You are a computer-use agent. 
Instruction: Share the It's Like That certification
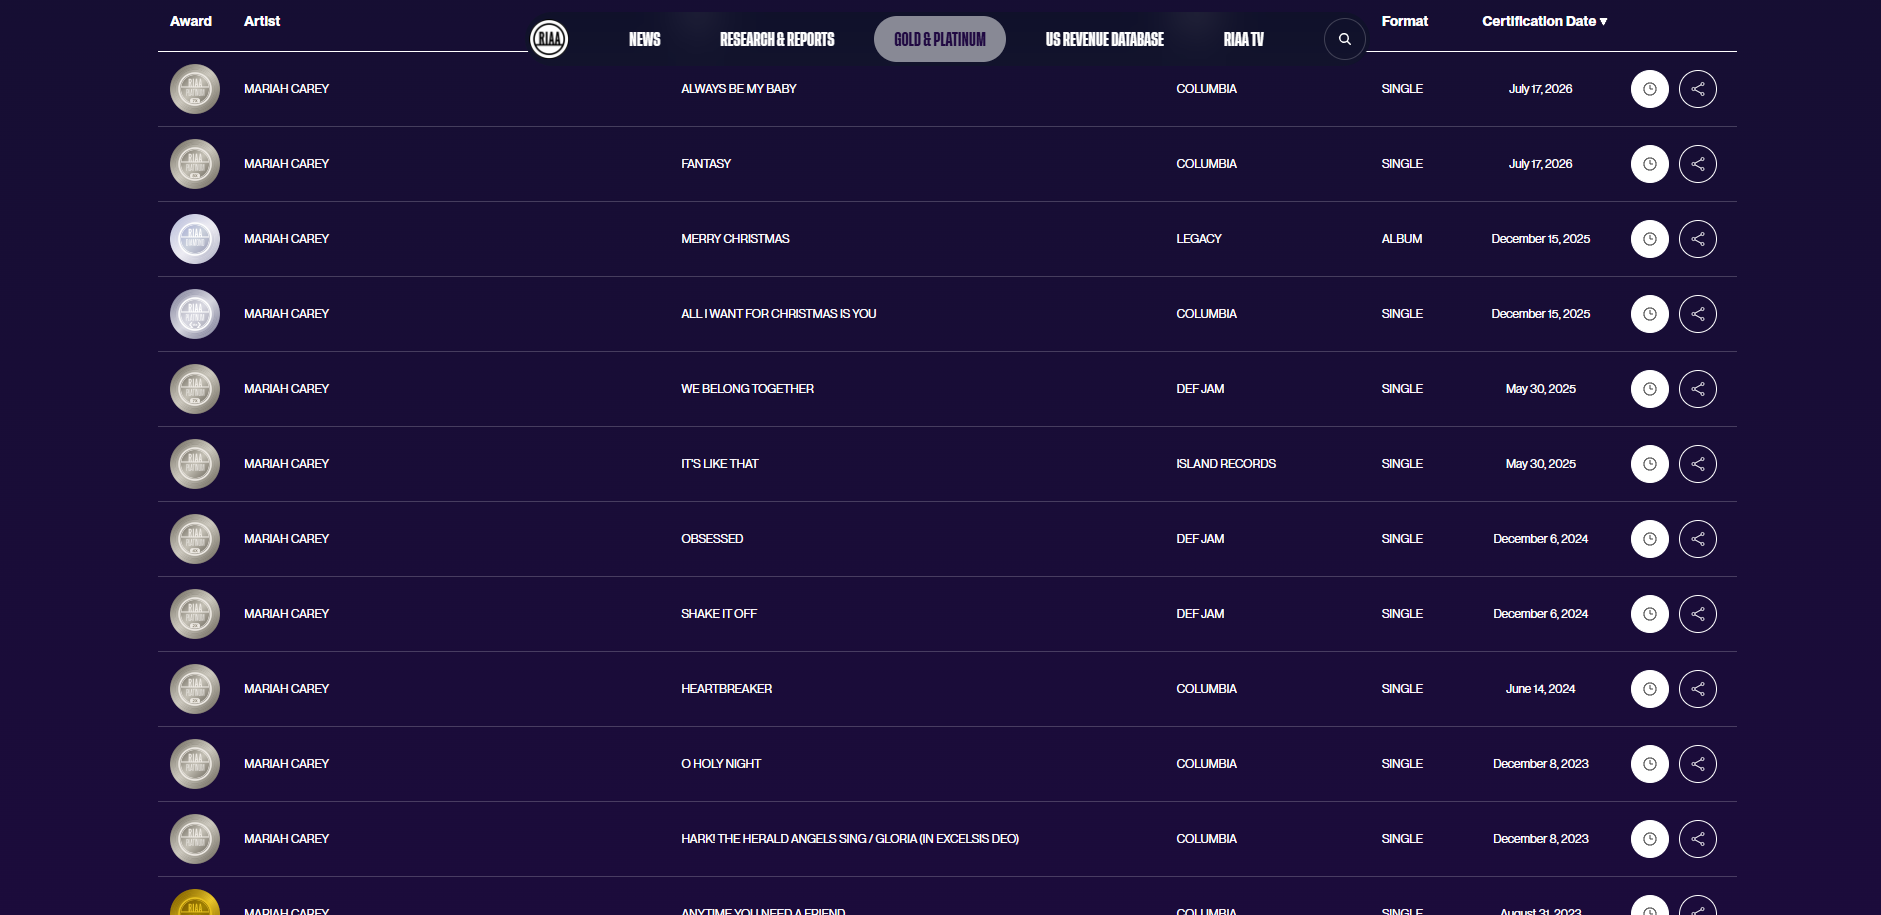(x=1698, y=464)
